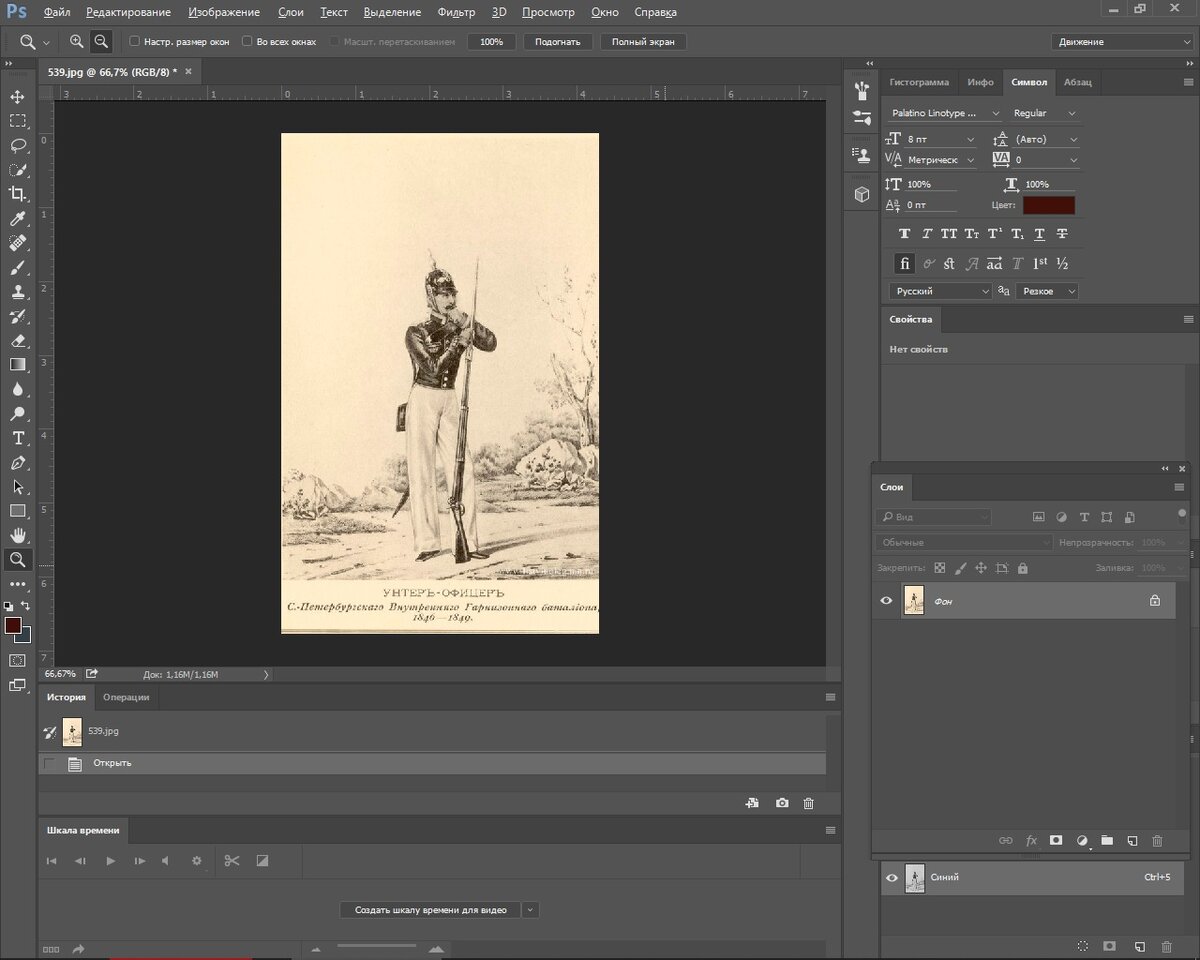The height and width of the screenshot is (960, 1200).
Task: Toggle Strikethrough text style
Action: click(1062, 234)
